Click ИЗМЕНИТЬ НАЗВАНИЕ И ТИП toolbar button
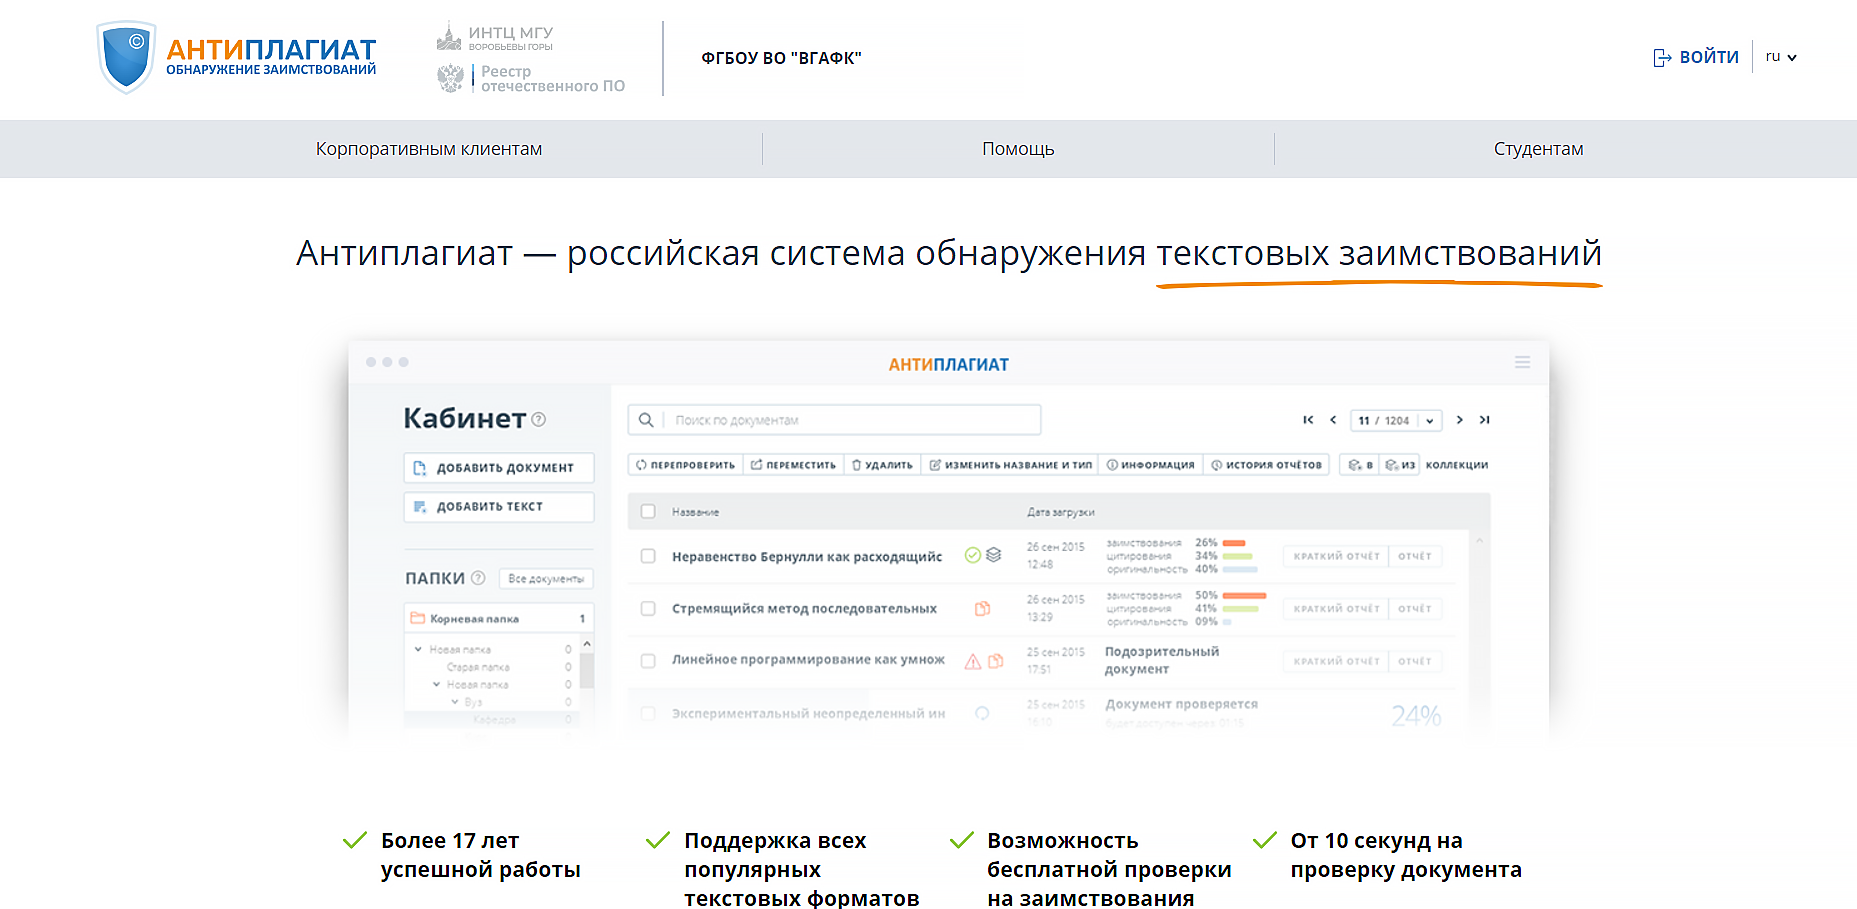 pyautogui.click(x=1010, y=465)
